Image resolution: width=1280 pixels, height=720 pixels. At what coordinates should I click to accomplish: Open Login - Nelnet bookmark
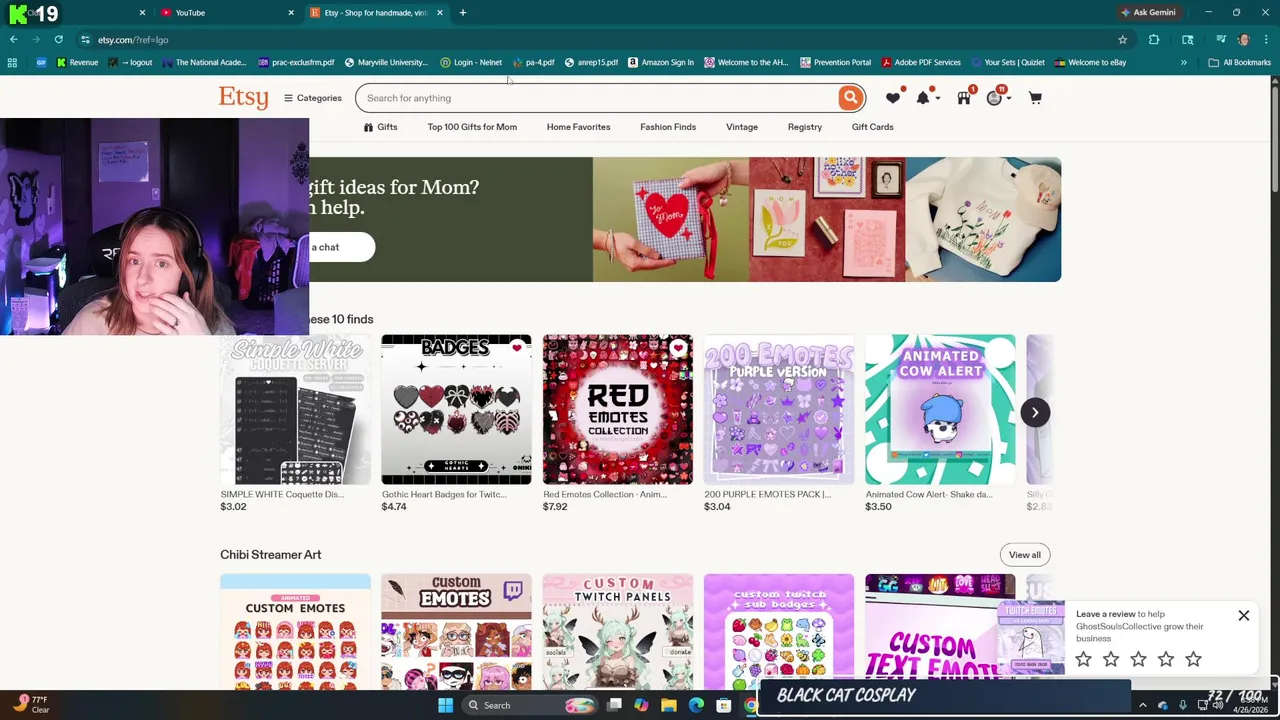pos(471,62)
